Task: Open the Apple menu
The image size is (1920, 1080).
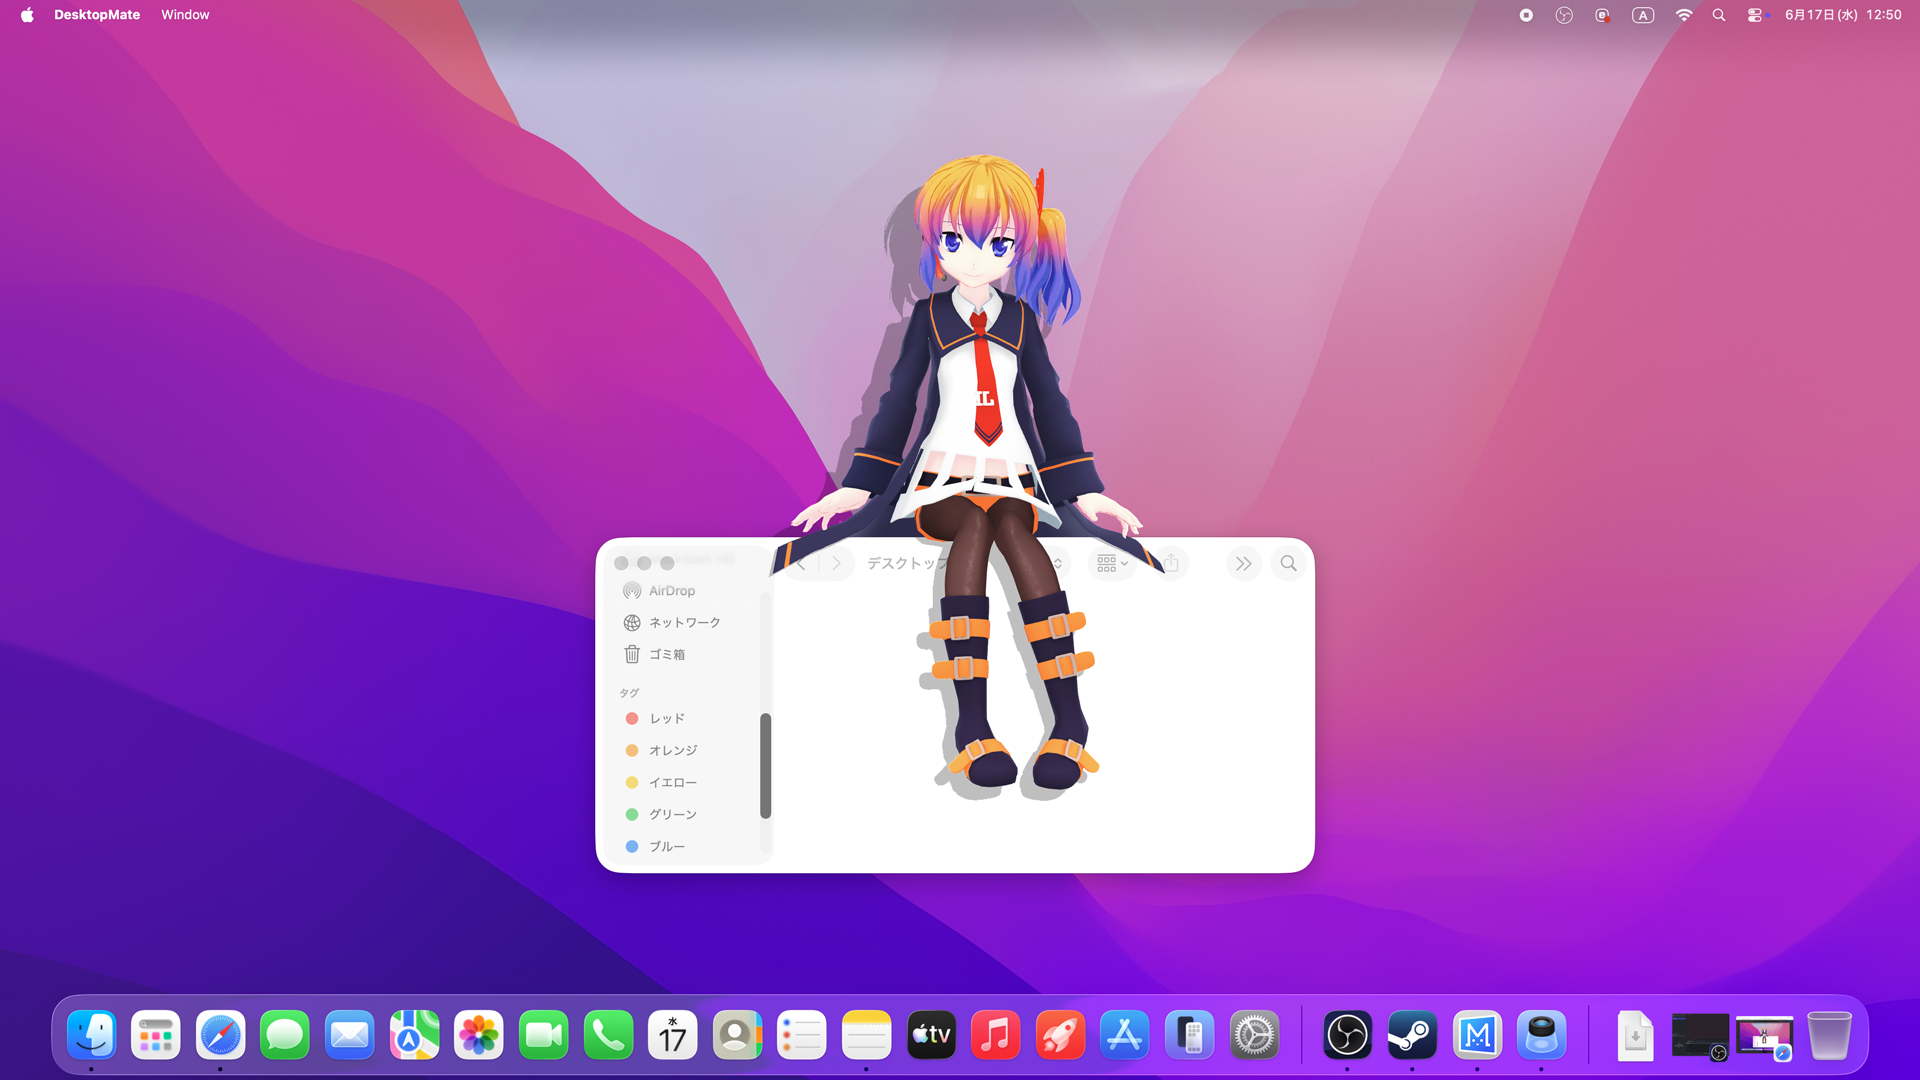Action: click(27, 15)
